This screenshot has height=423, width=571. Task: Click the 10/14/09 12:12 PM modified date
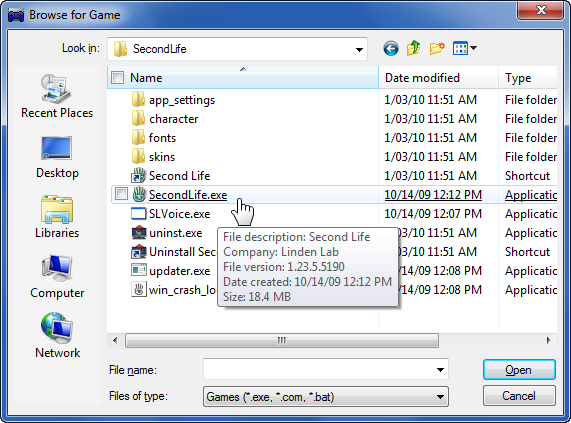tap(433, 195)
